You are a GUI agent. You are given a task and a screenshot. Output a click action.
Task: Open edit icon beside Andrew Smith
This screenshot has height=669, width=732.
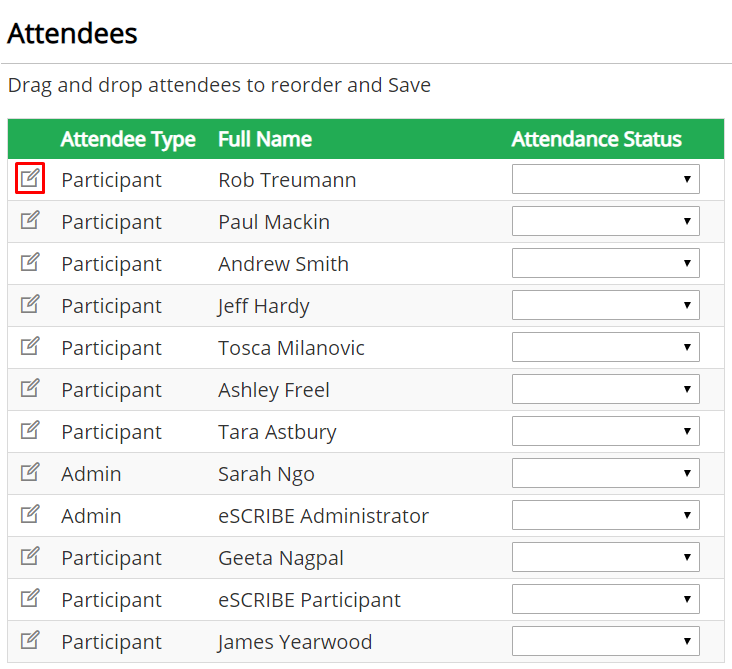(30, 262)
